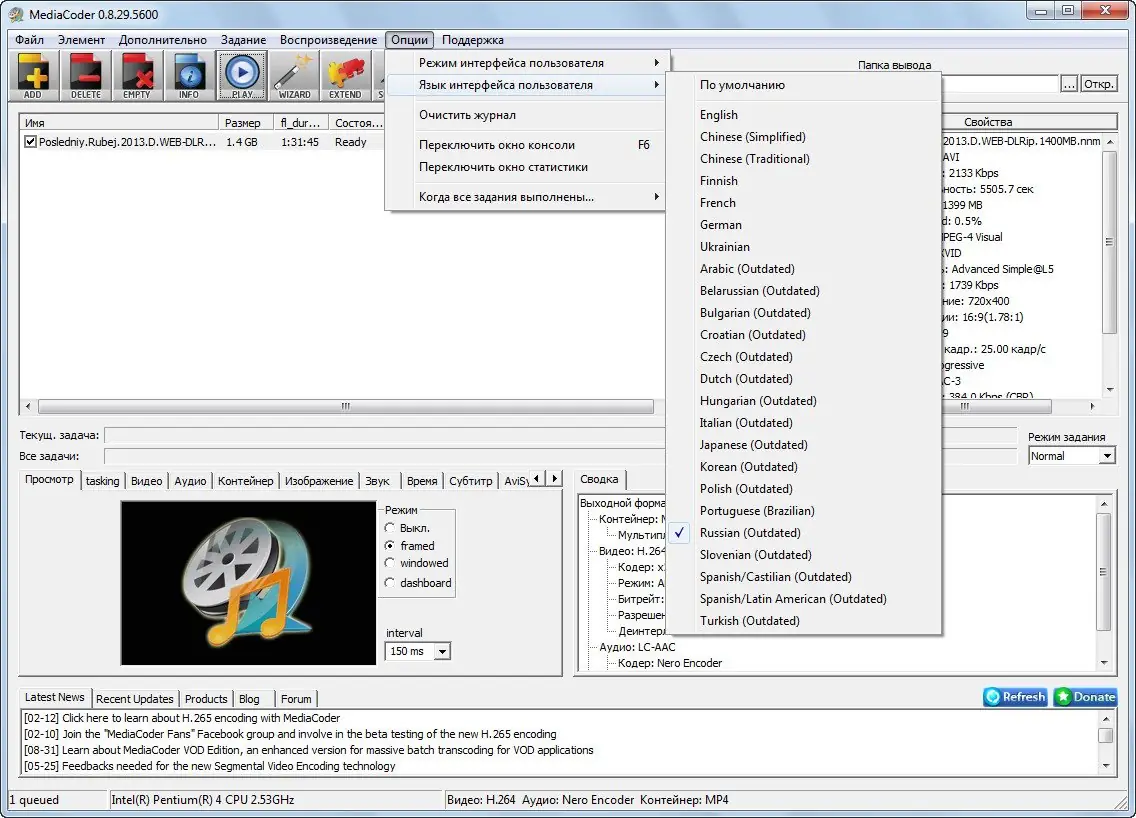Switch to the Контейнер tab

(246, 481)
